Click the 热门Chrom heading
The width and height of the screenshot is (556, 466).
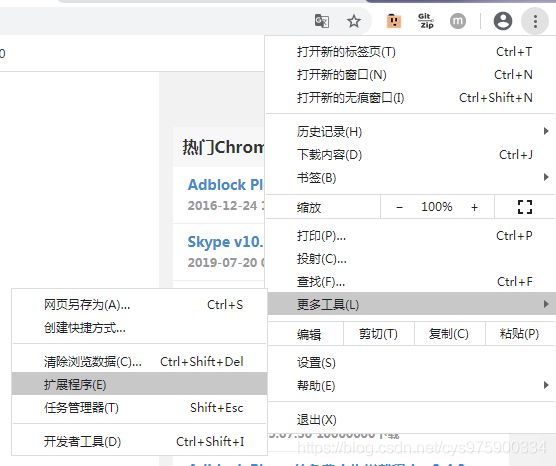223,147
